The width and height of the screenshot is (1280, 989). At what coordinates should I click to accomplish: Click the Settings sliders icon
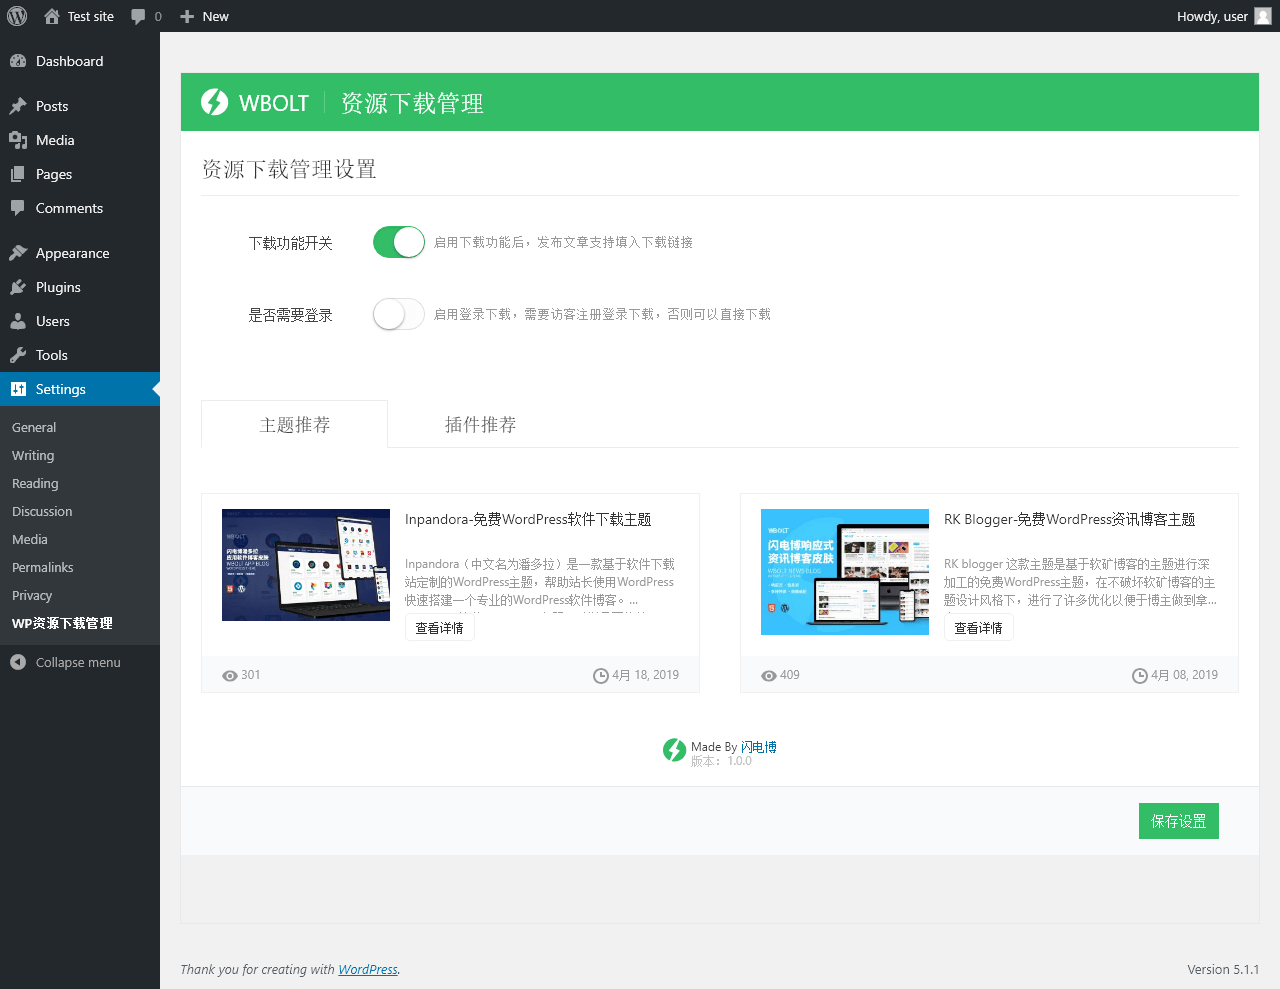[18, 389]
